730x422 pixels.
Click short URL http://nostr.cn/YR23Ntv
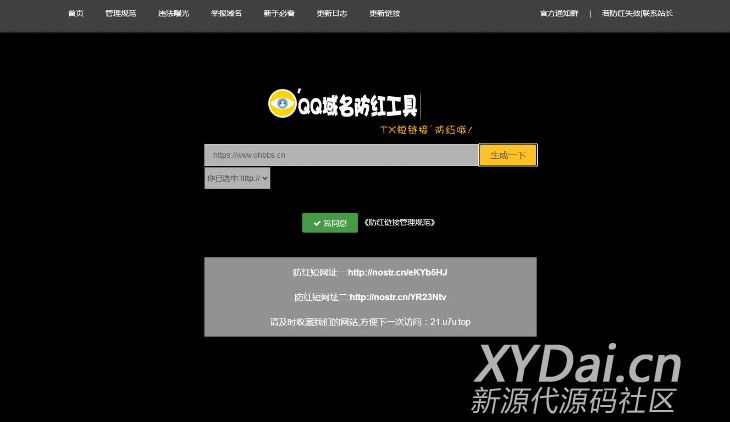(x=398, y=297)
